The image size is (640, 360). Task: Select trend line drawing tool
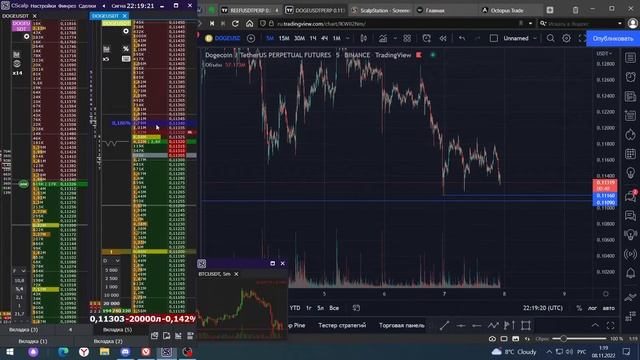pyautogui.click(x=444, y=325)
